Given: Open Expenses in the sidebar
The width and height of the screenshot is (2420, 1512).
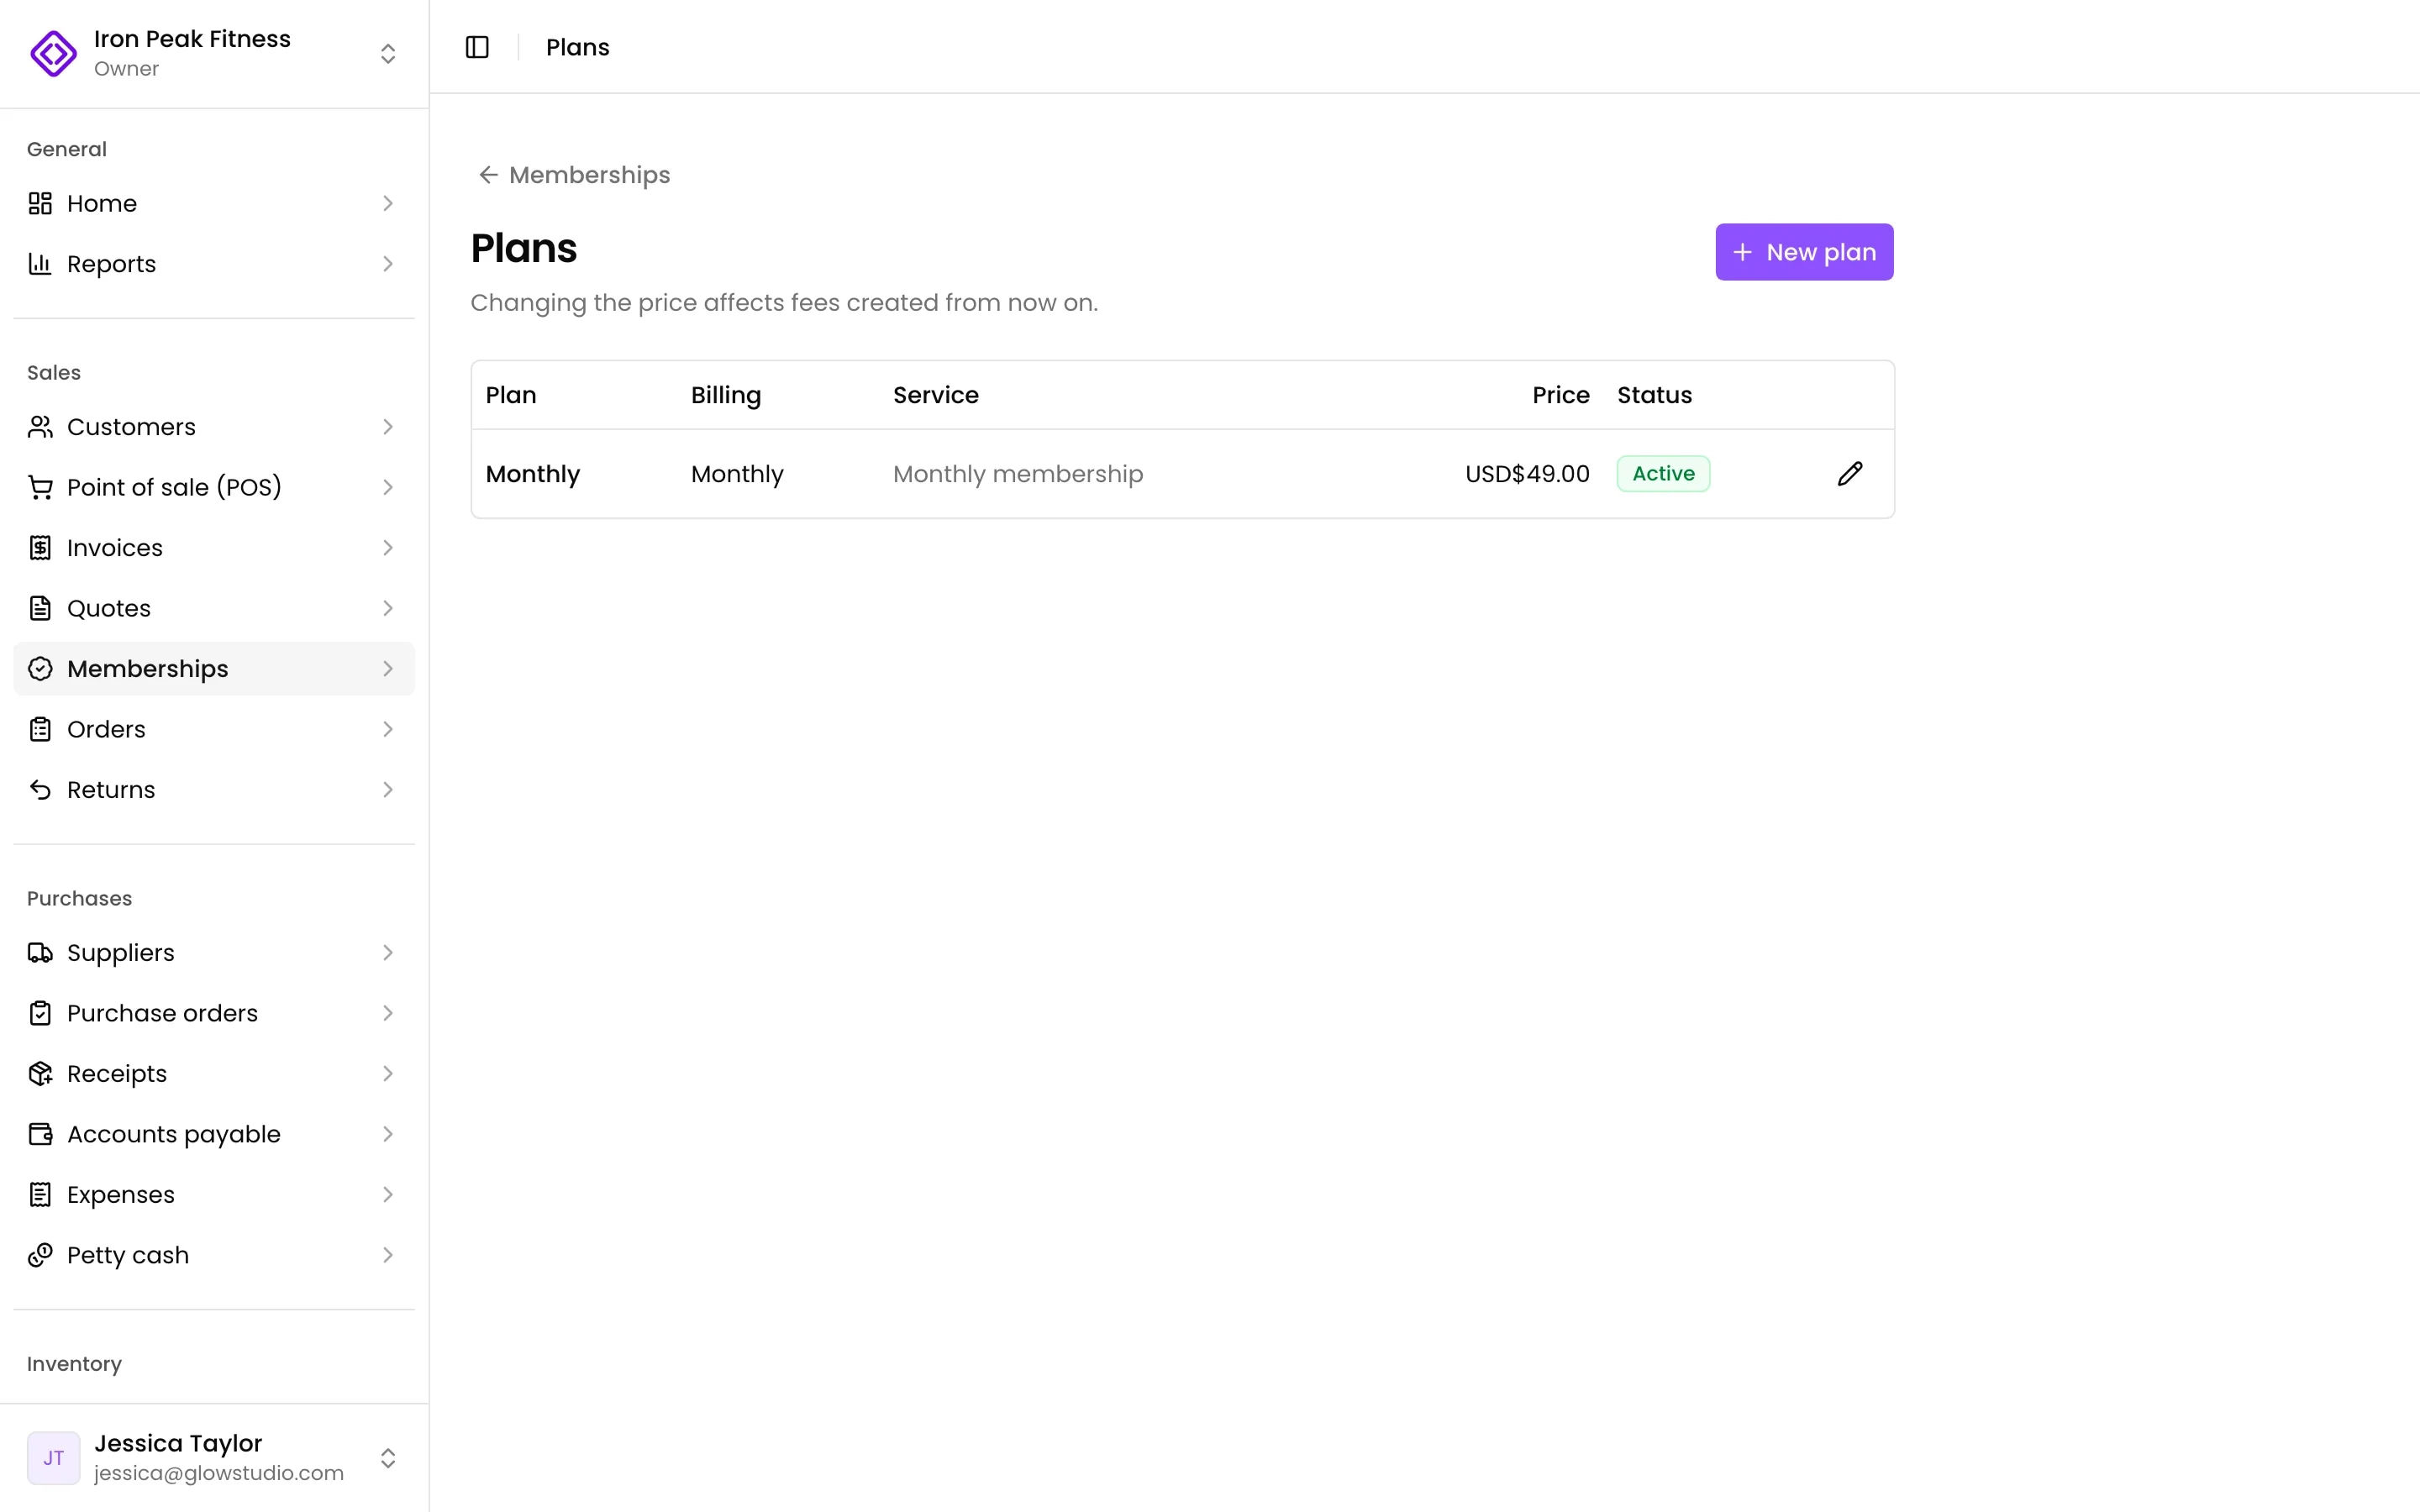Looking at the screenshot, I should [x=214, y=1195].
